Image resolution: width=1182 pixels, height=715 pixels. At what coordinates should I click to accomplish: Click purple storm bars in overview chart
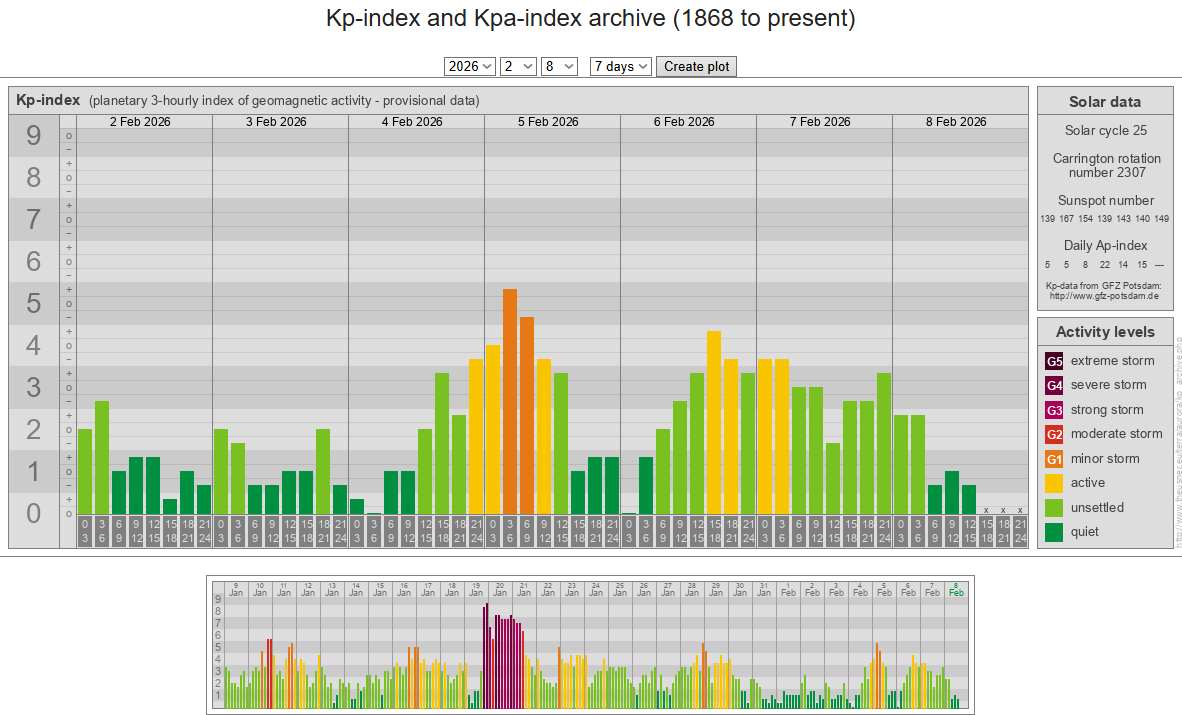click(x=503, y=660)
